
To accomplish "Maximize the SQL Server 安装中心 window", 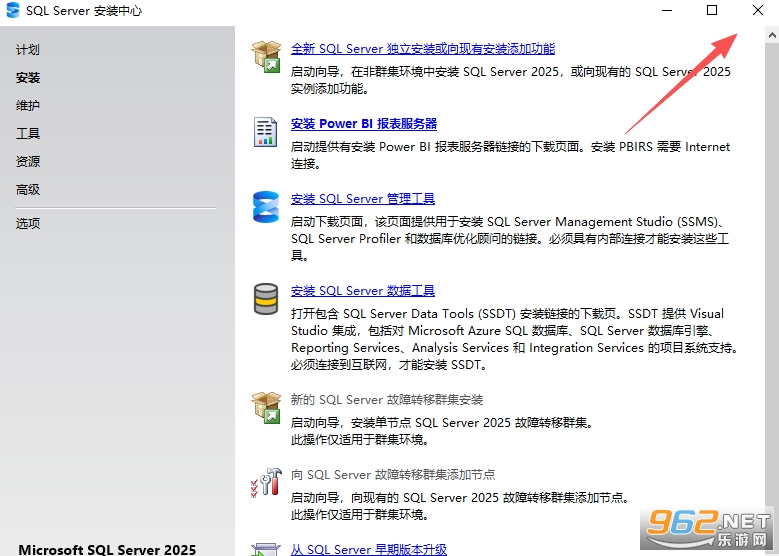I will [712, 10].
